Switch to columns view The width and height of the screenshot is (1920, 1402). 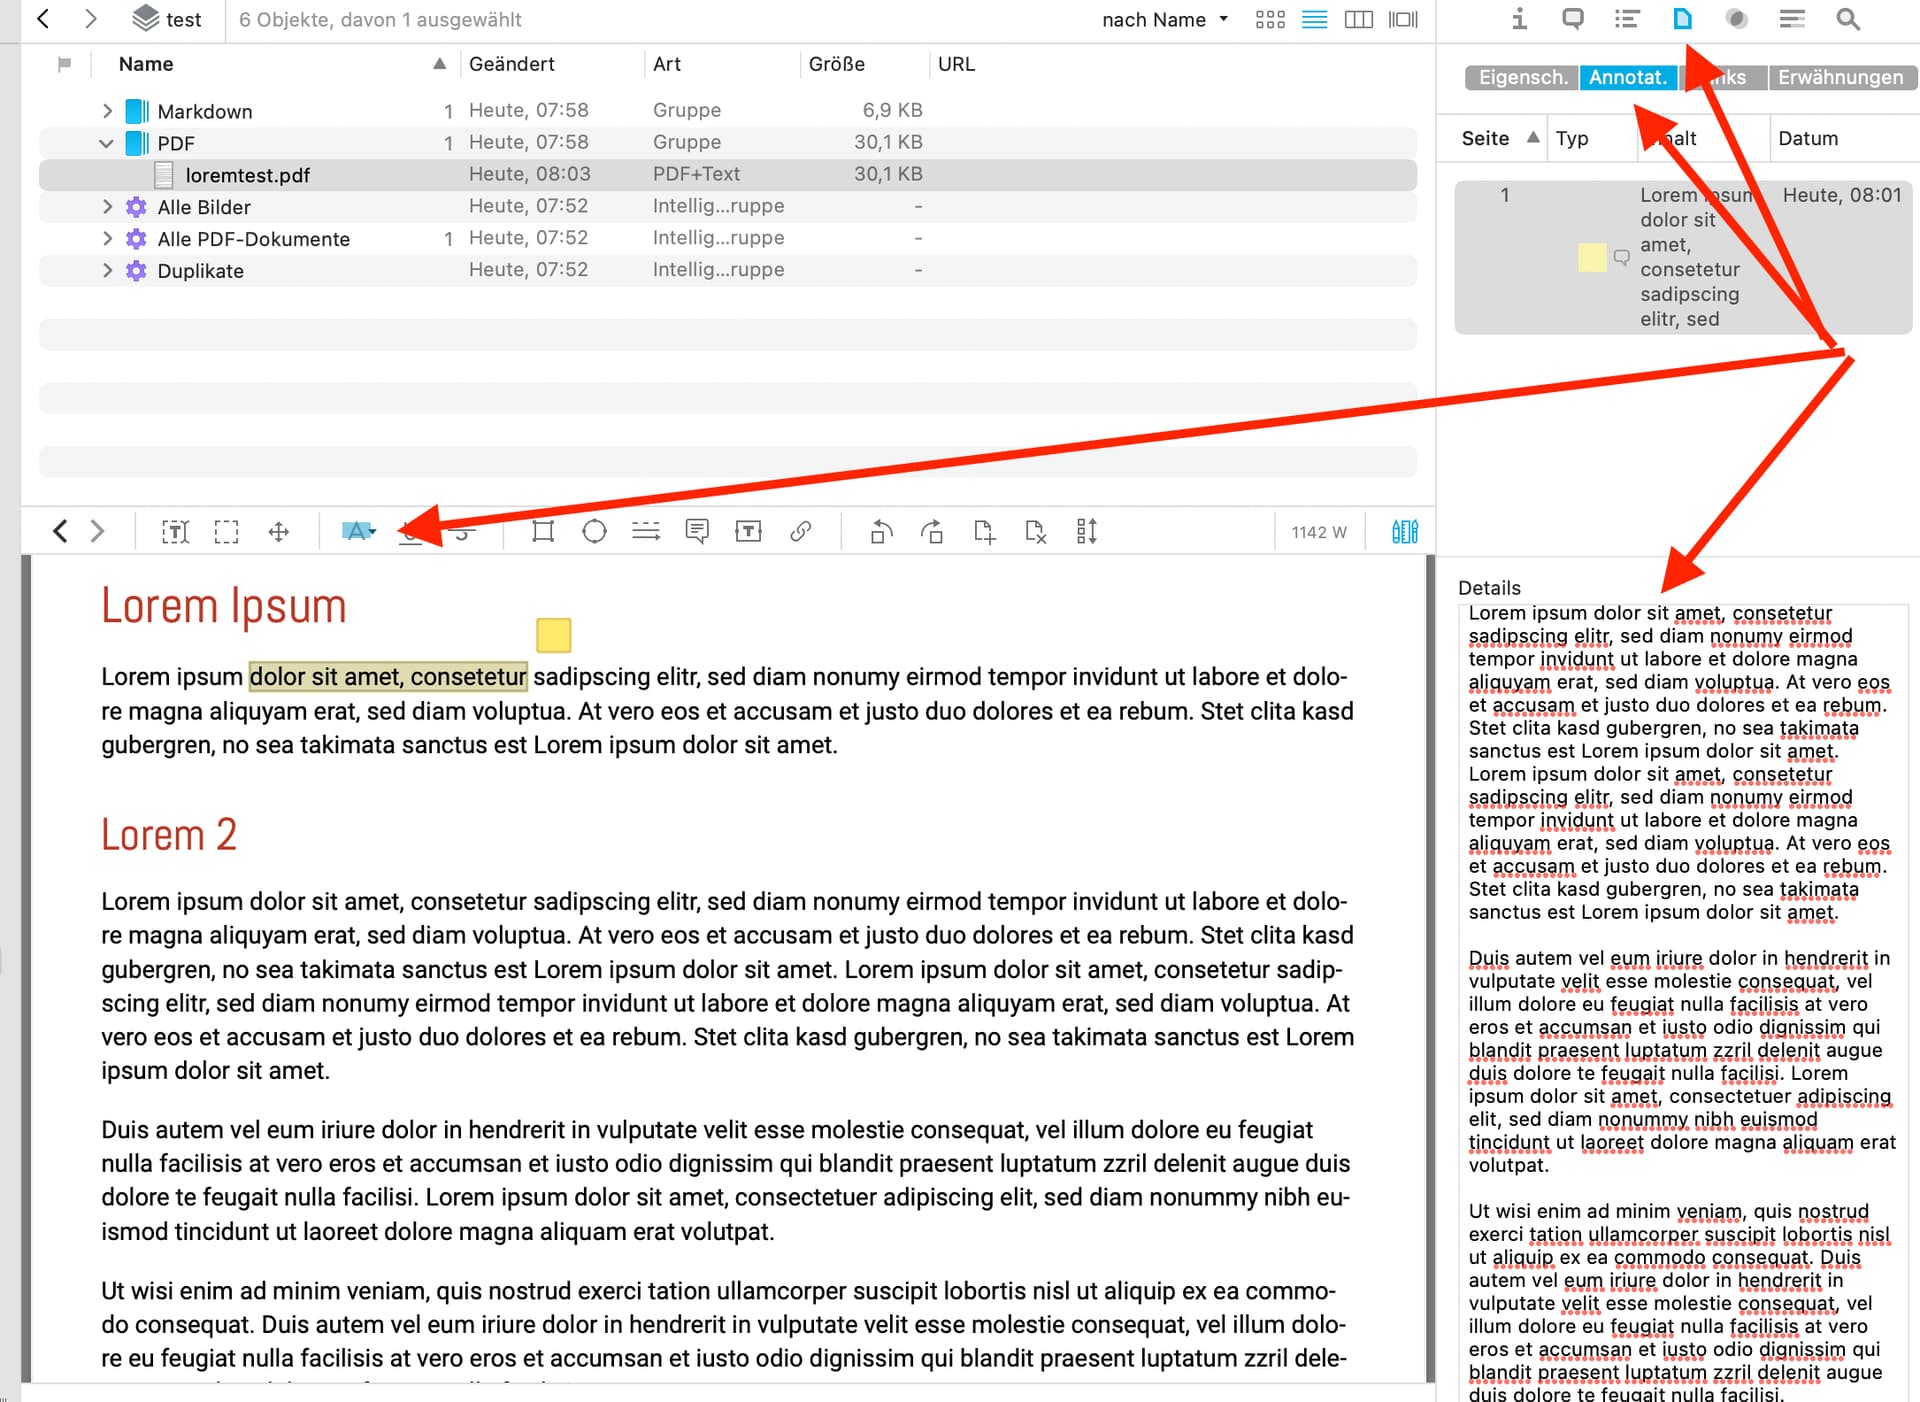pyautogui.click(x=1359, y=19)
